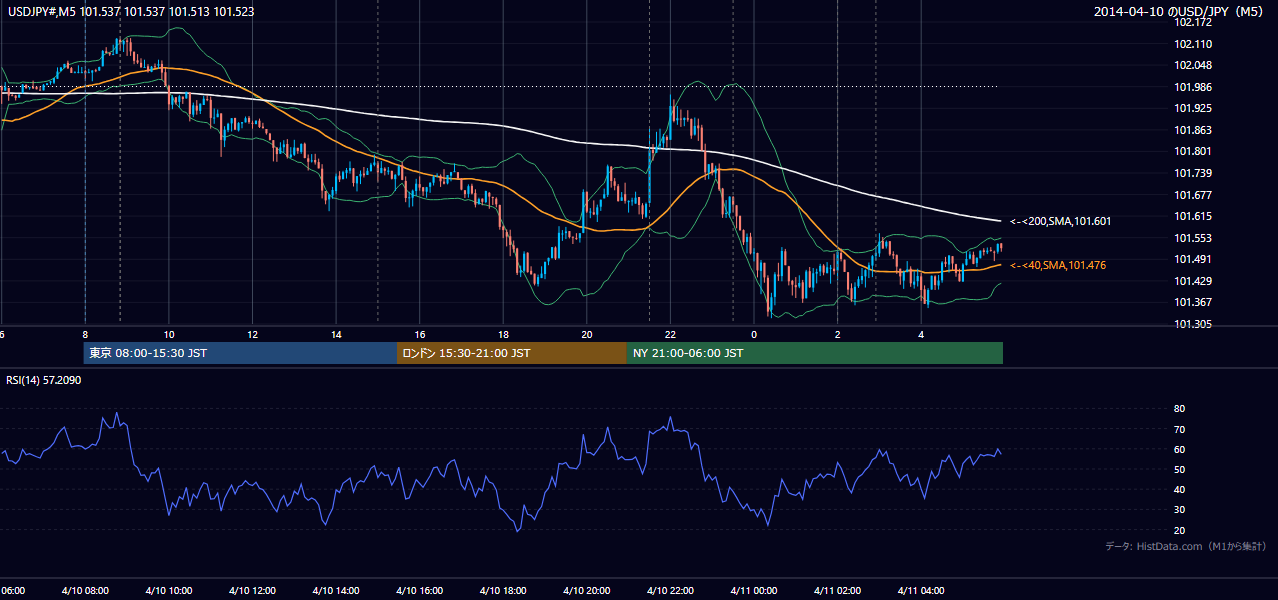Screen dimensions: 1278x600
Task: Click price axis label 101.925
Action: (x=1193, y=108)
